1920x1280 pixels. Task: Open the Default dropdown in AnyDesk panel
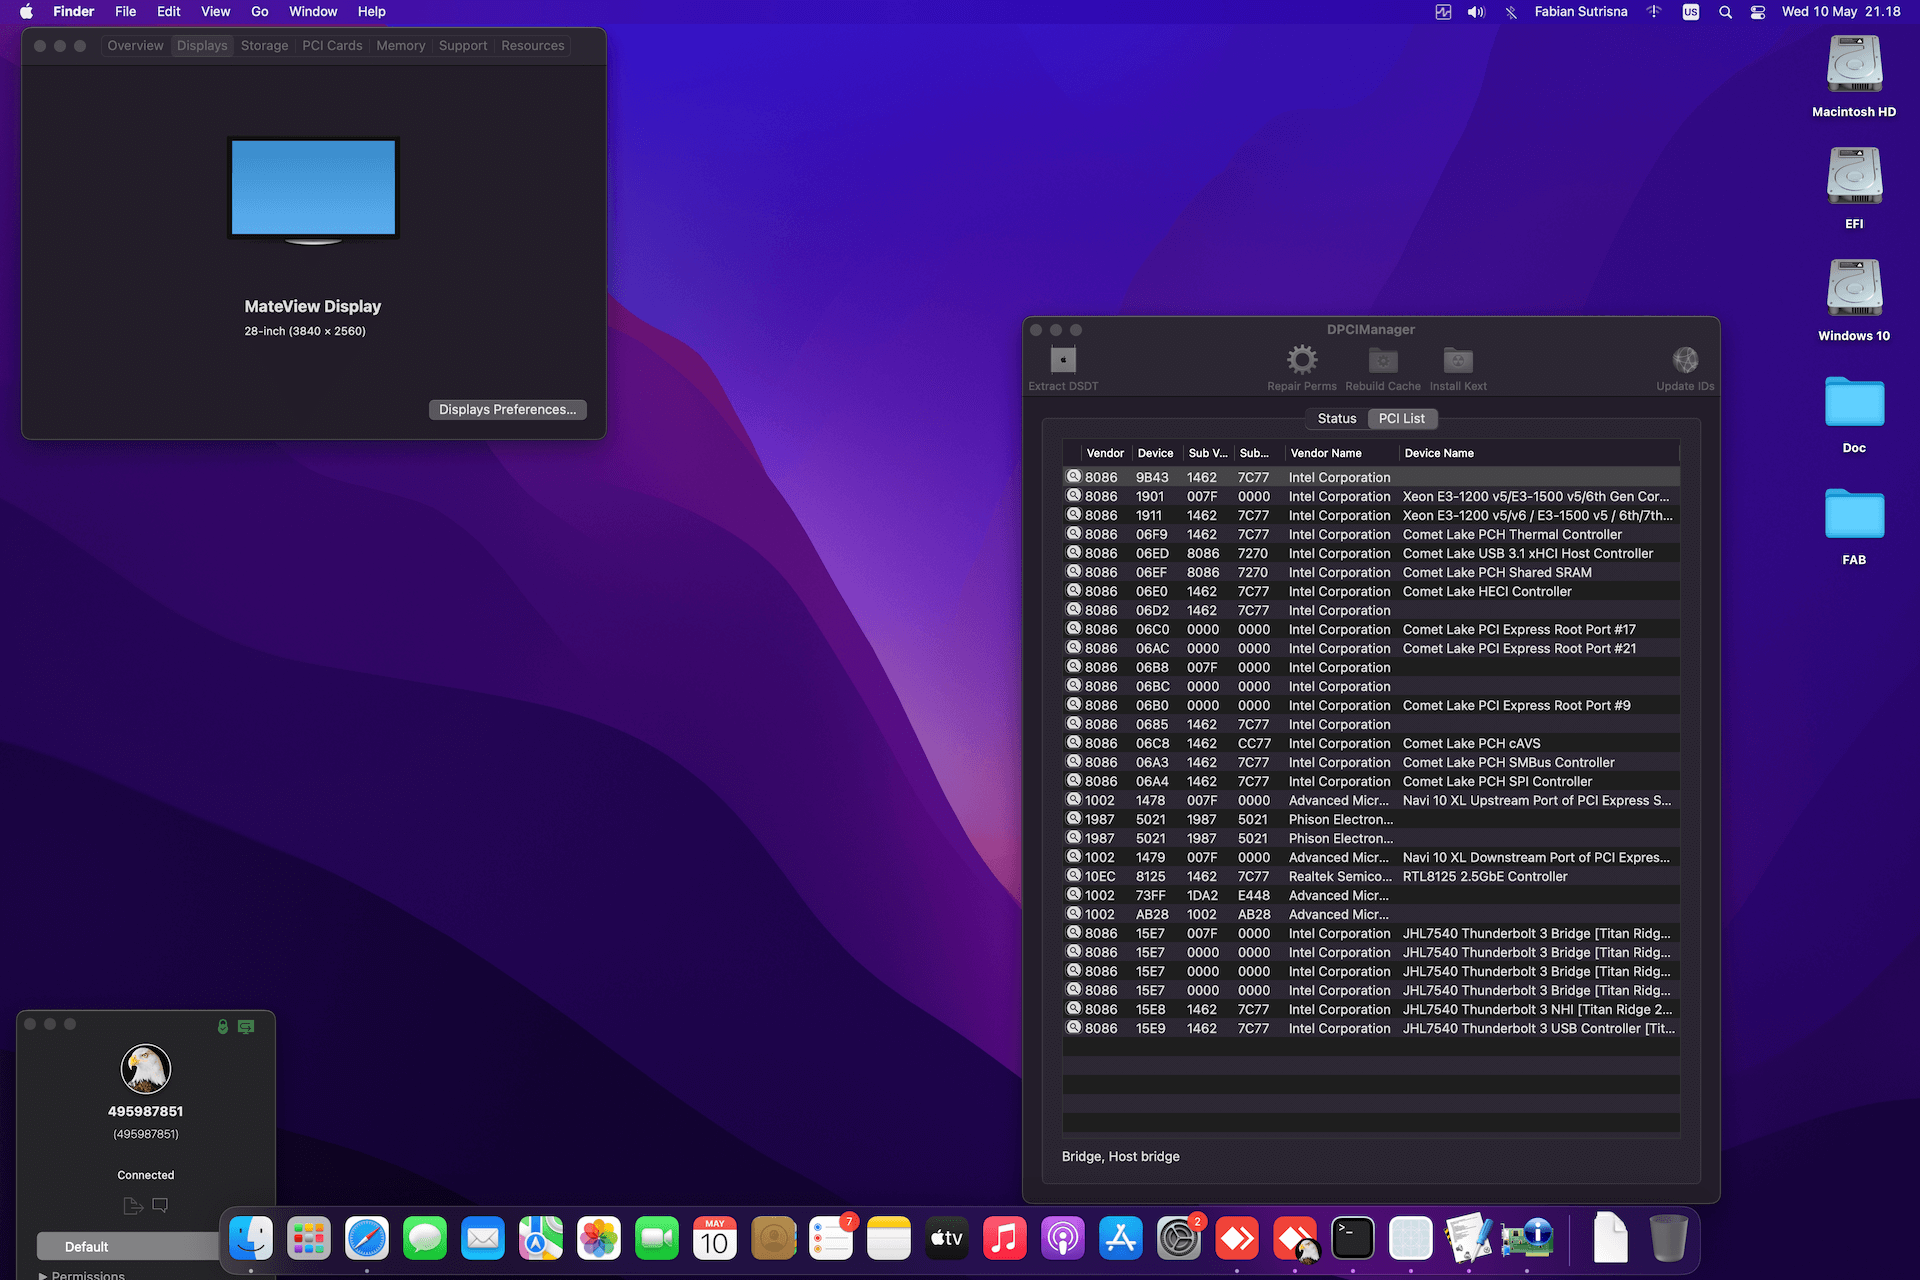pyautogui.click(x=128, y=1247)
